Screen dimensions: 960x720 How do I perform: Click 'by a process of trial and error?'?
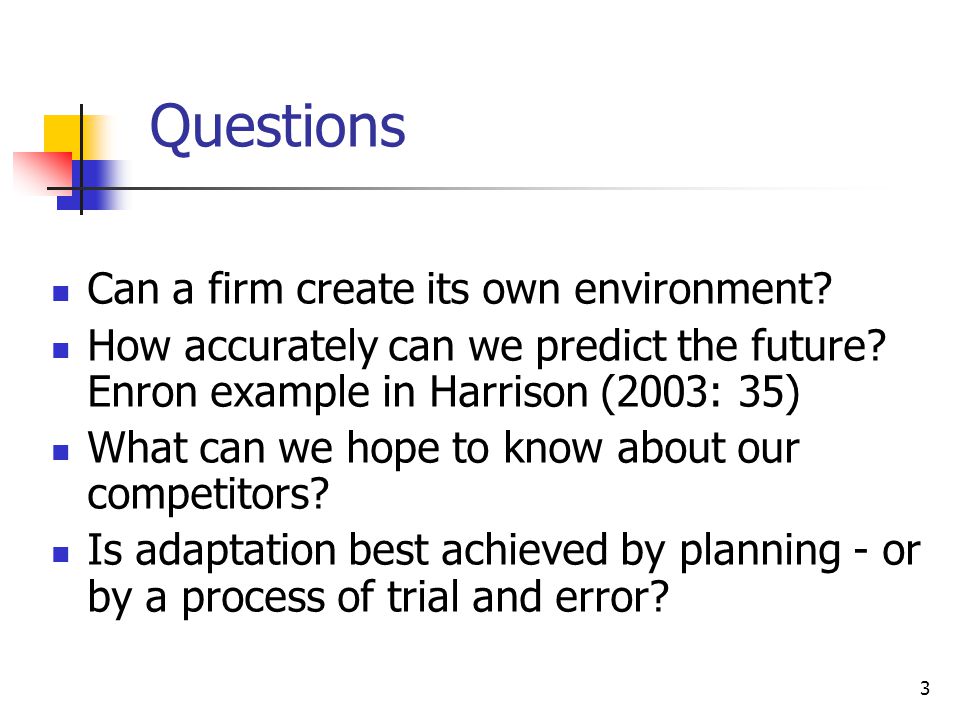(x=378, y=597)
